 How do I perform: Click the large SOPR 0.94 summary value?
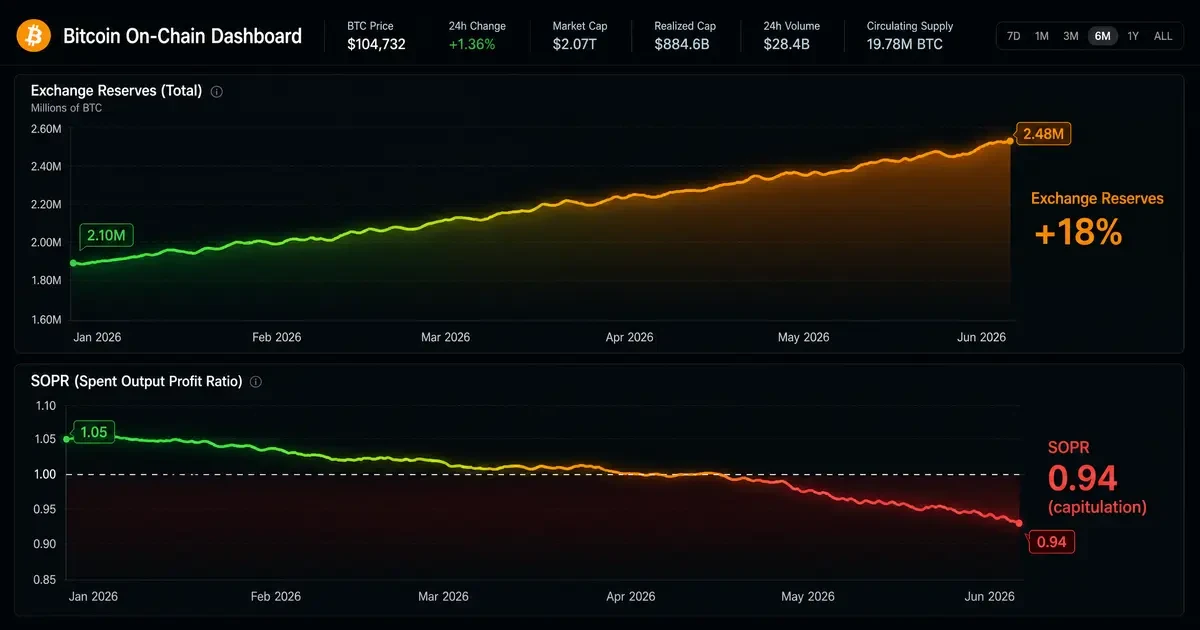[1082, 477]
